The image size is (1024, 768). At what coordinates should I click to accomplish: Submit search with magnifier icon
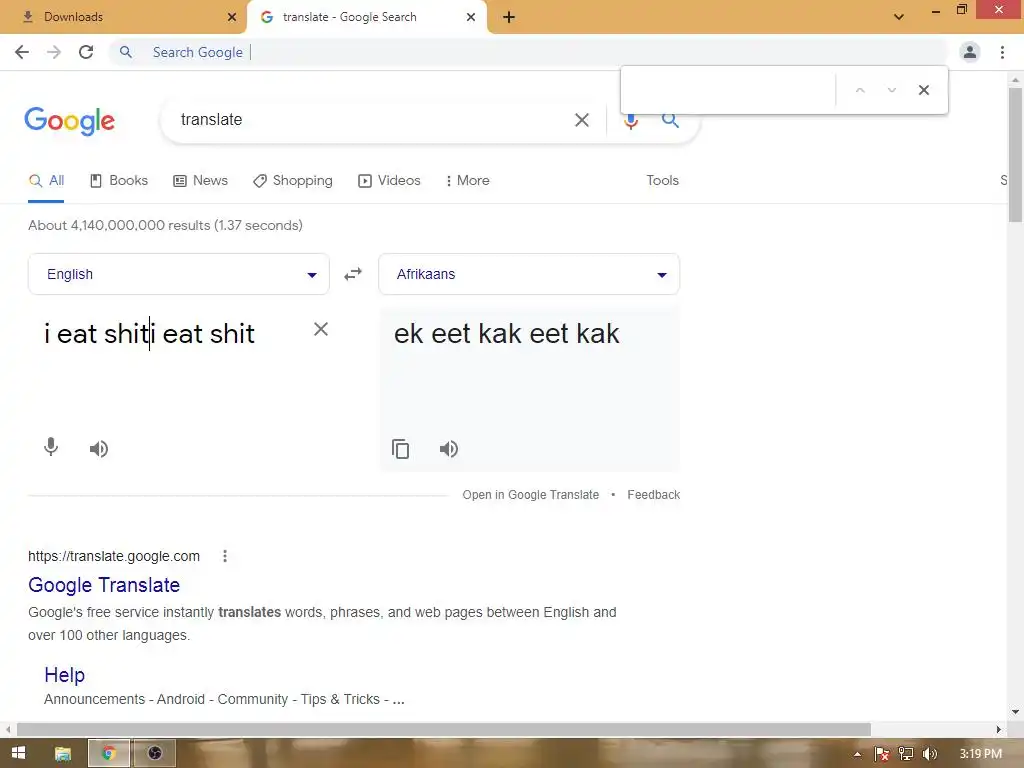click(669, 120)
